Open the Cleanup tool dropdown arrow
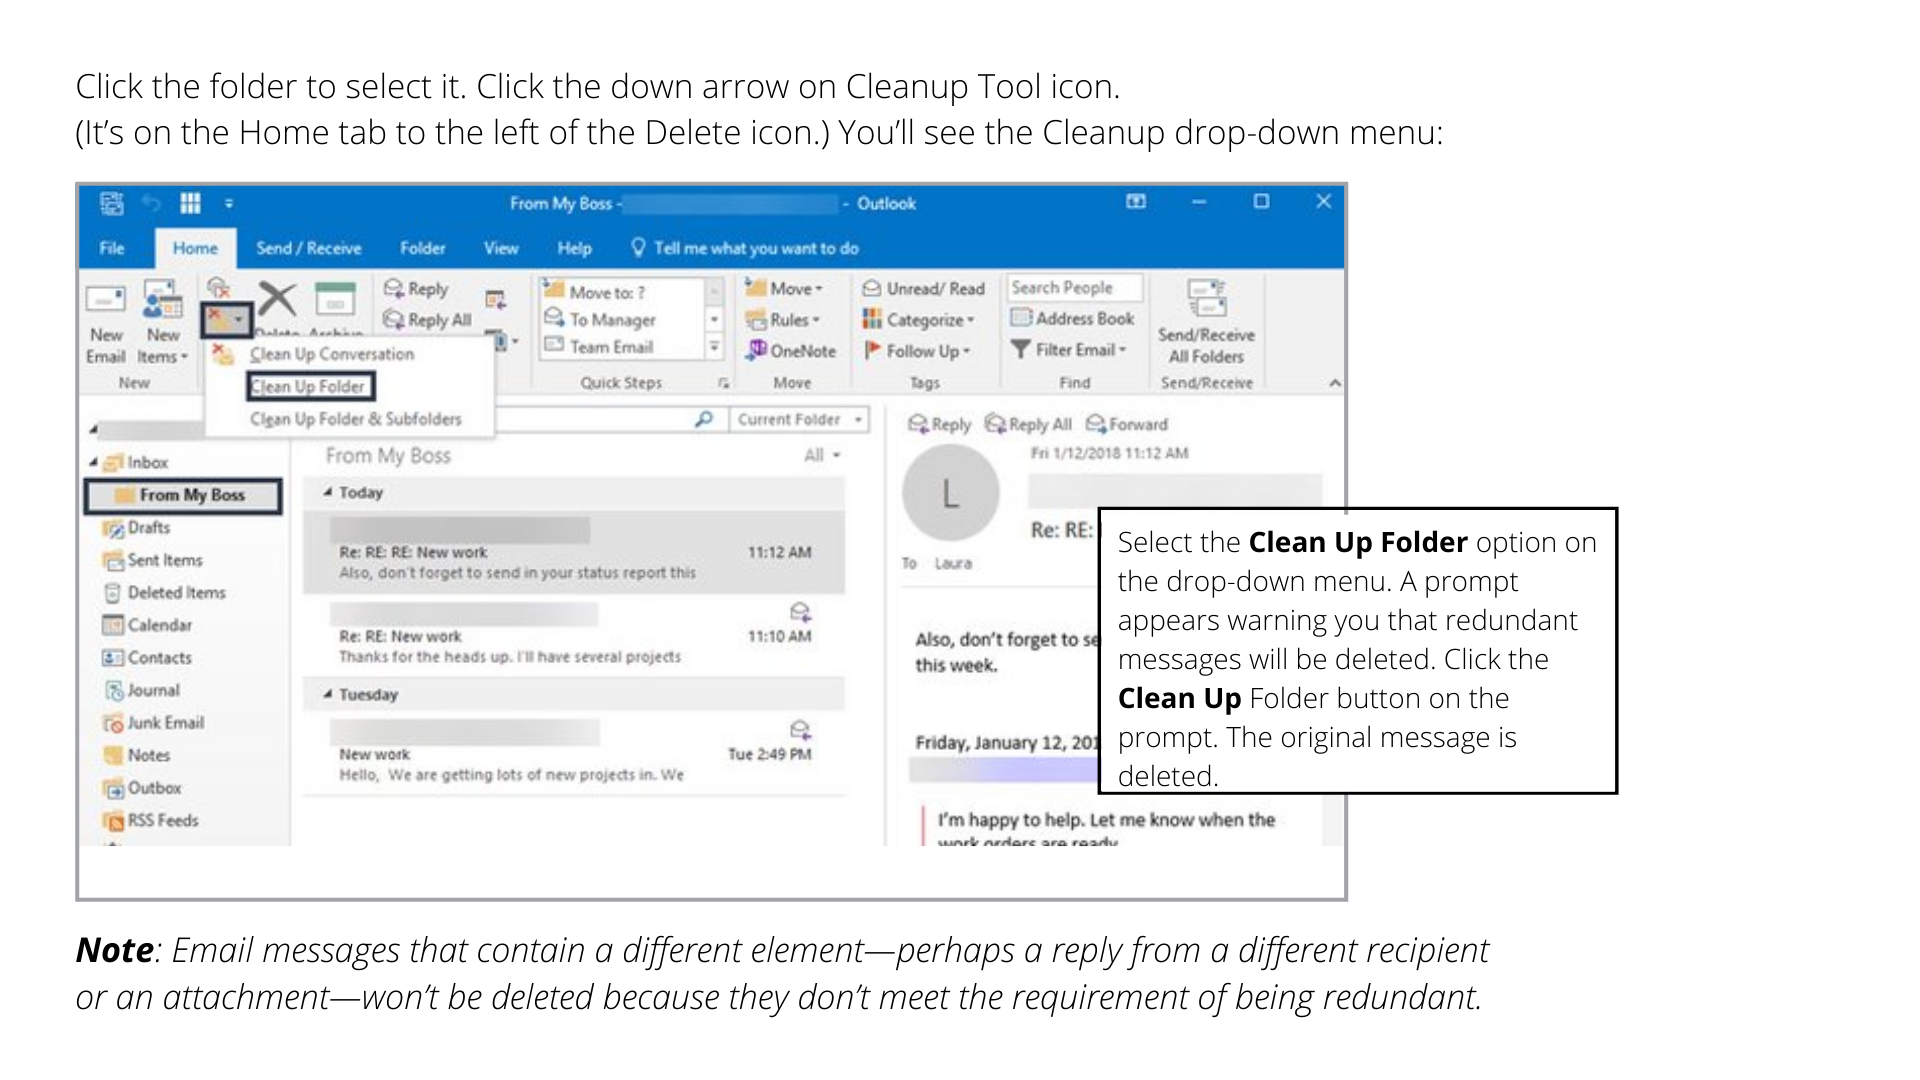Screen dimensions: 1920x1080 (239, 321)
